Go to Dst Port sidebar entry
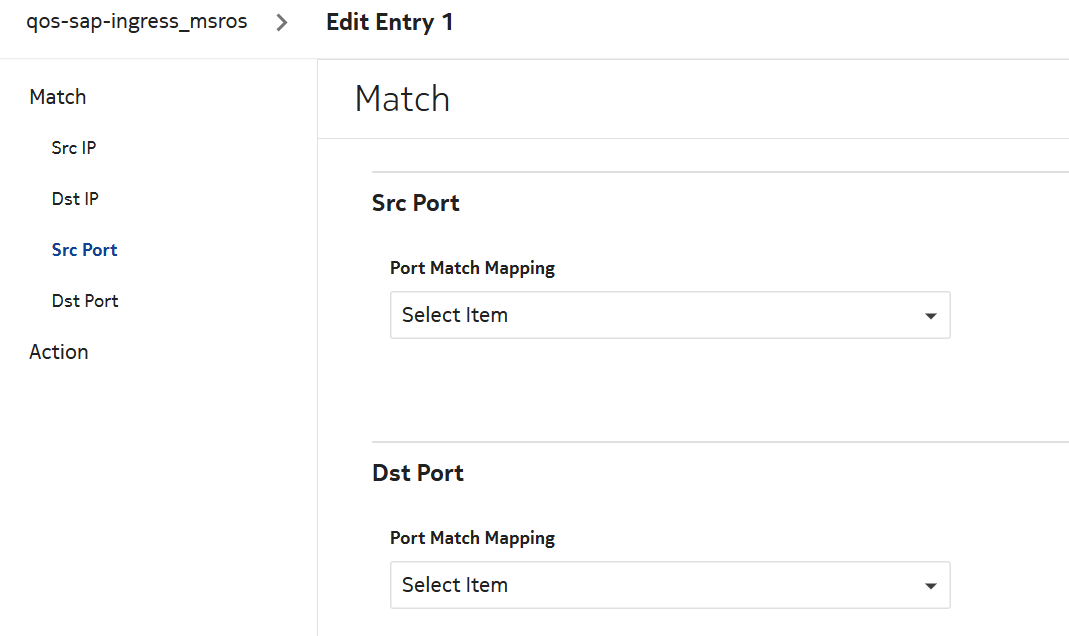1069x636 pixels. [x=85, y=301]
